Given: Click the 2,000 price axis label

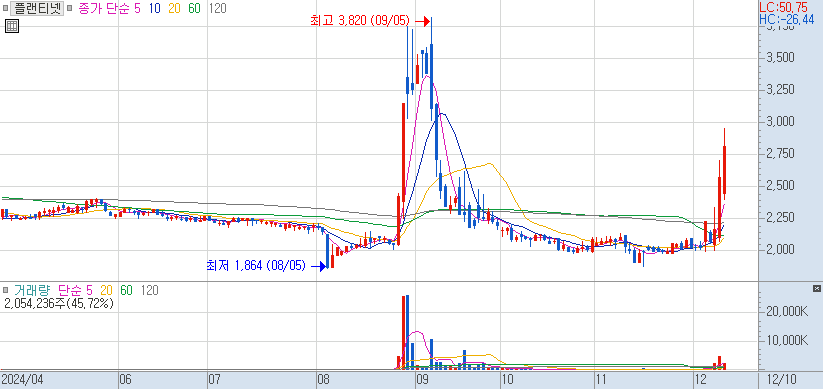Looking at the screenshot, I should [780, 250].
